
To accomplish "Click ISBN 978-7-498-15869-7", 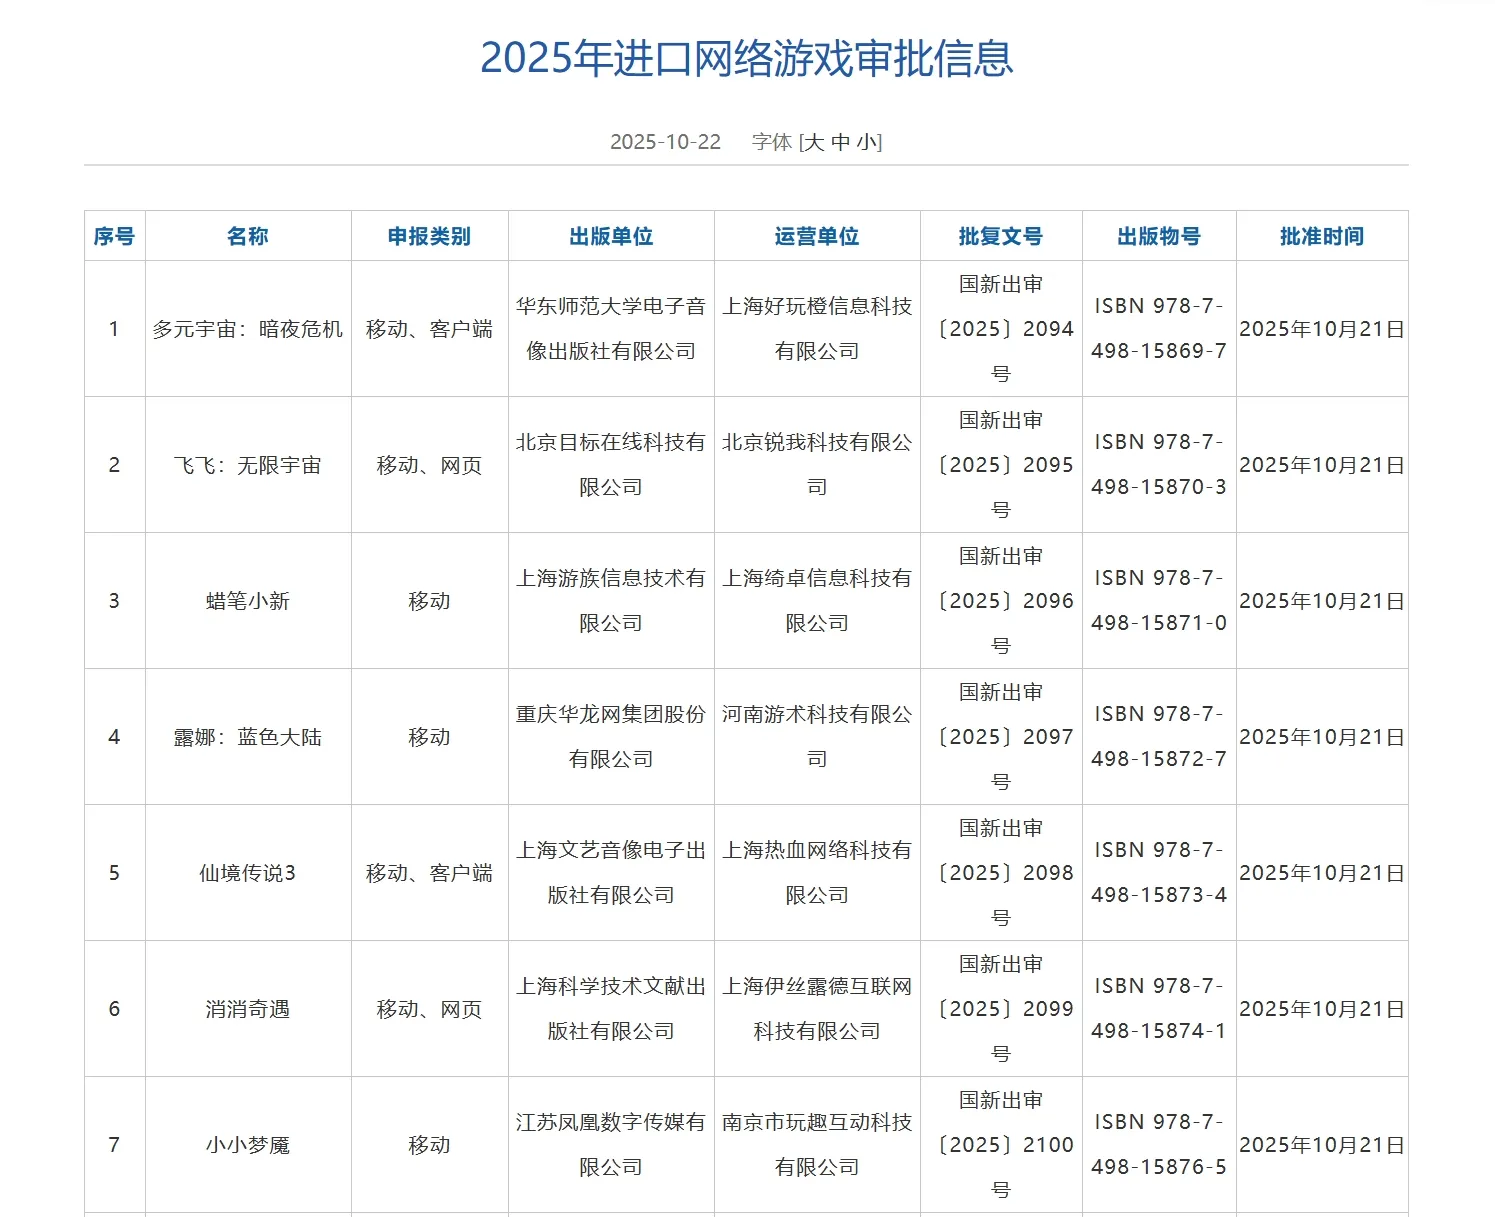I will click(1159, 329).
